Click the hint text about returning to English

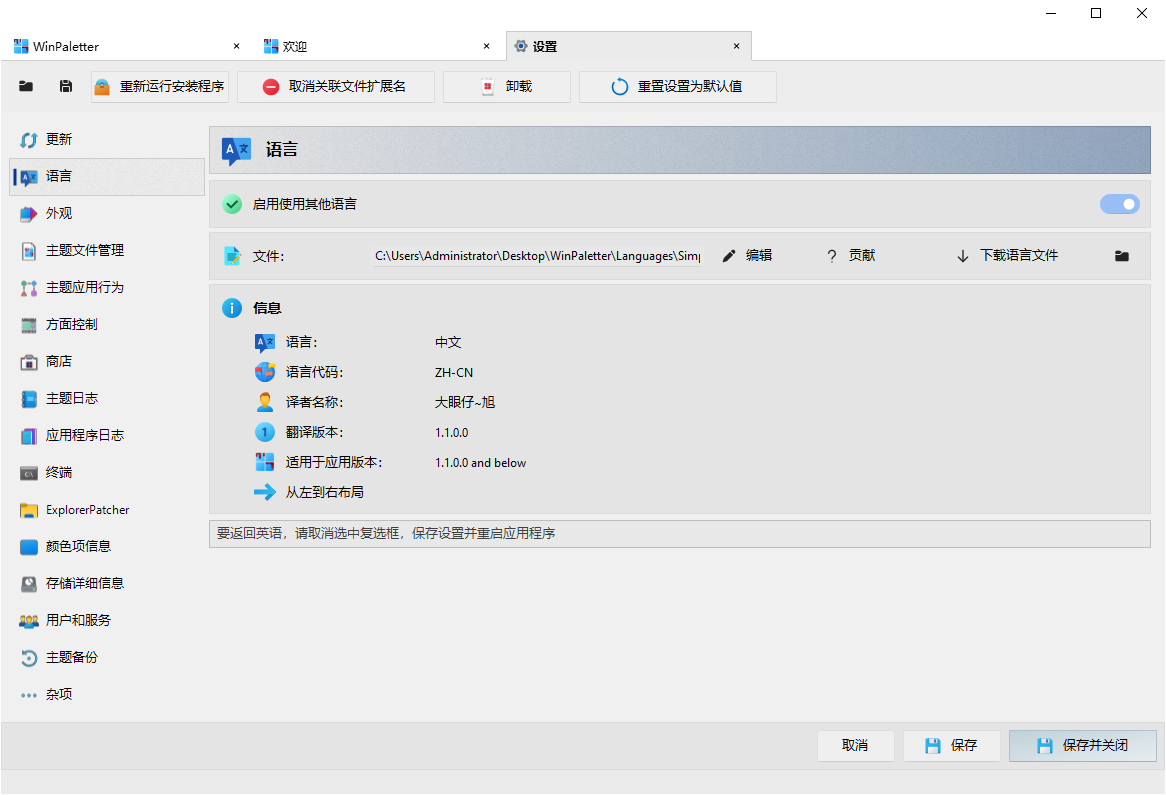pos(386,533)
